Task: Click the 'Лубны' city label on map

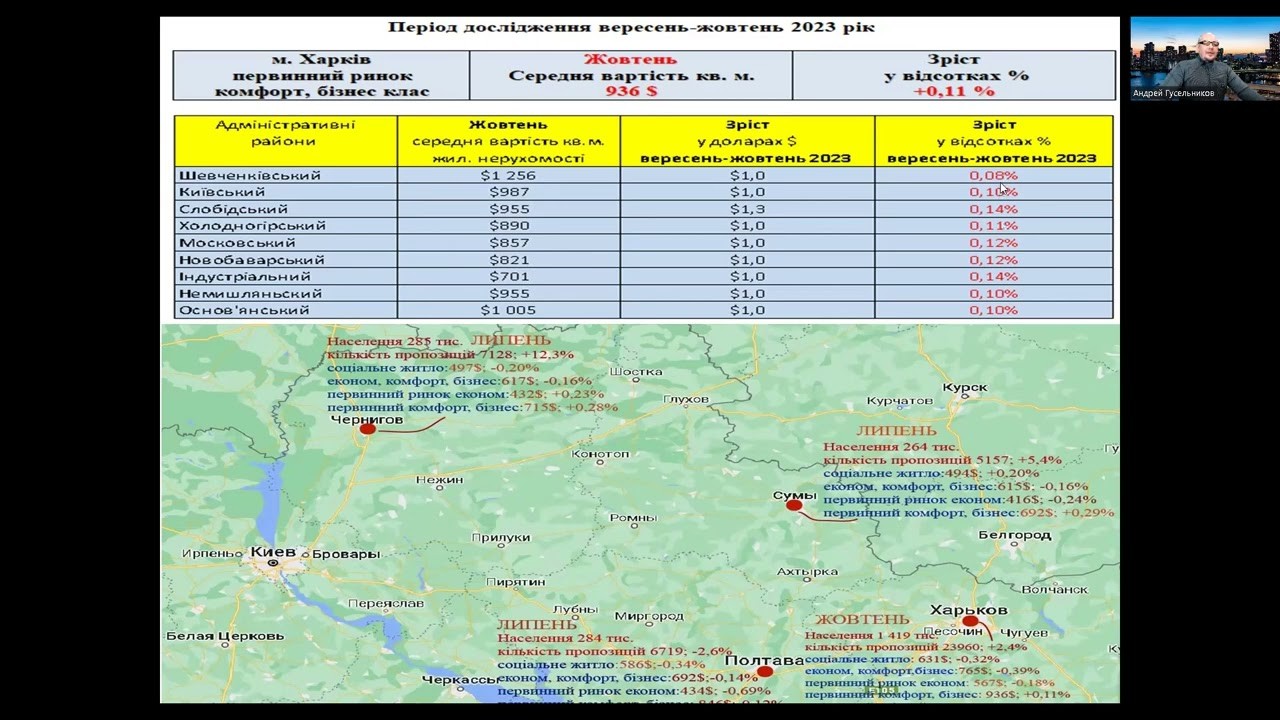Action: [574, 609]
